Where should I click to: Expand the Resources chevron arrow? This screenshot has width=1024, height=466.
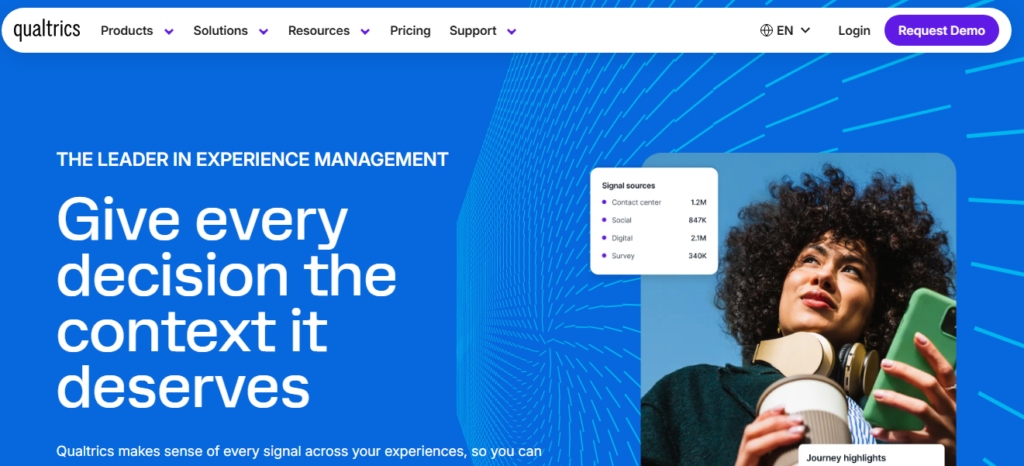pos(365,31)
